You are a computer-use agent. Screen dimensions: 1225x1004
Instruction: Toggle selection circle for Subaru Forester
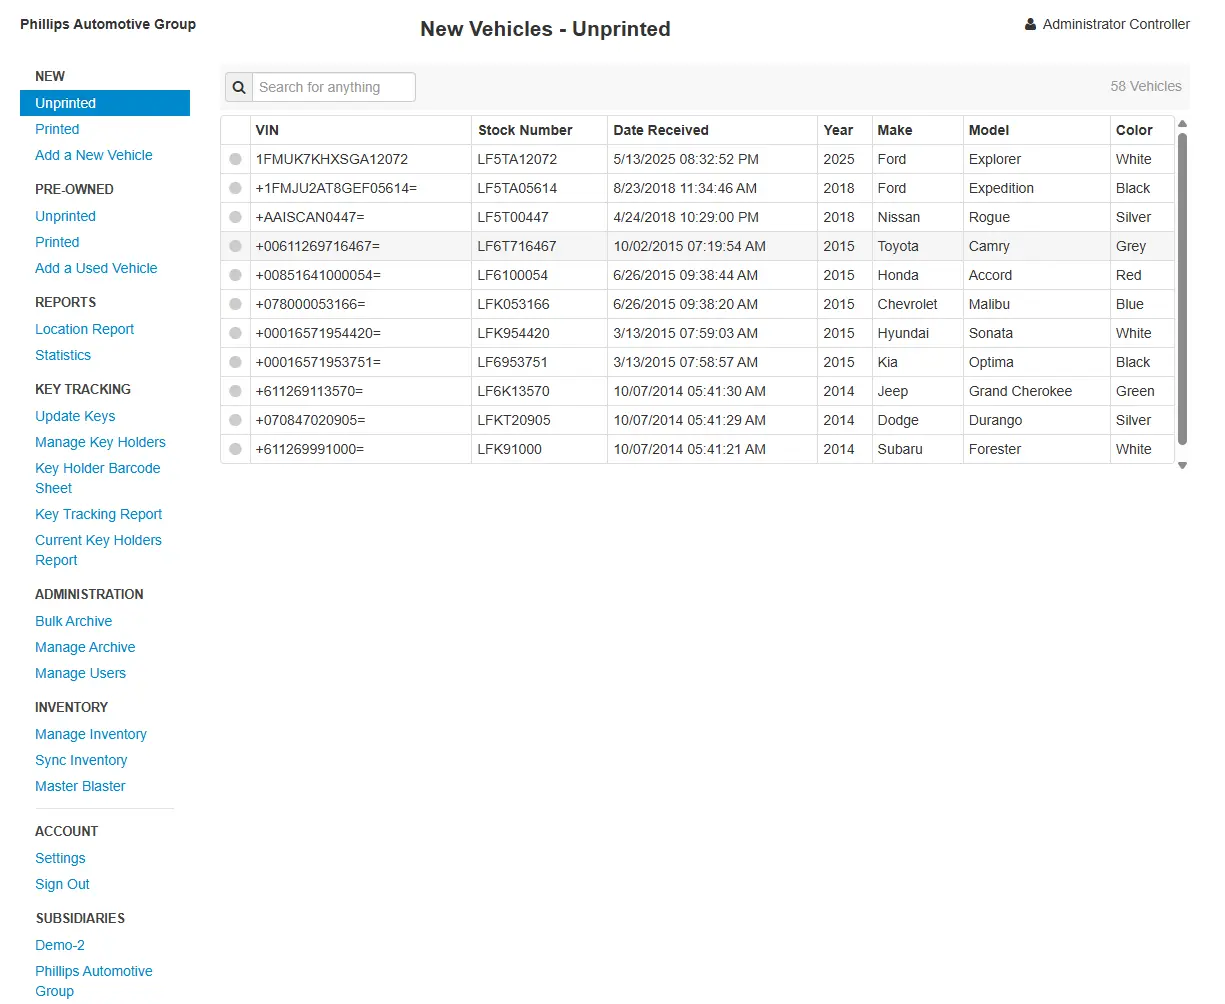235,449
